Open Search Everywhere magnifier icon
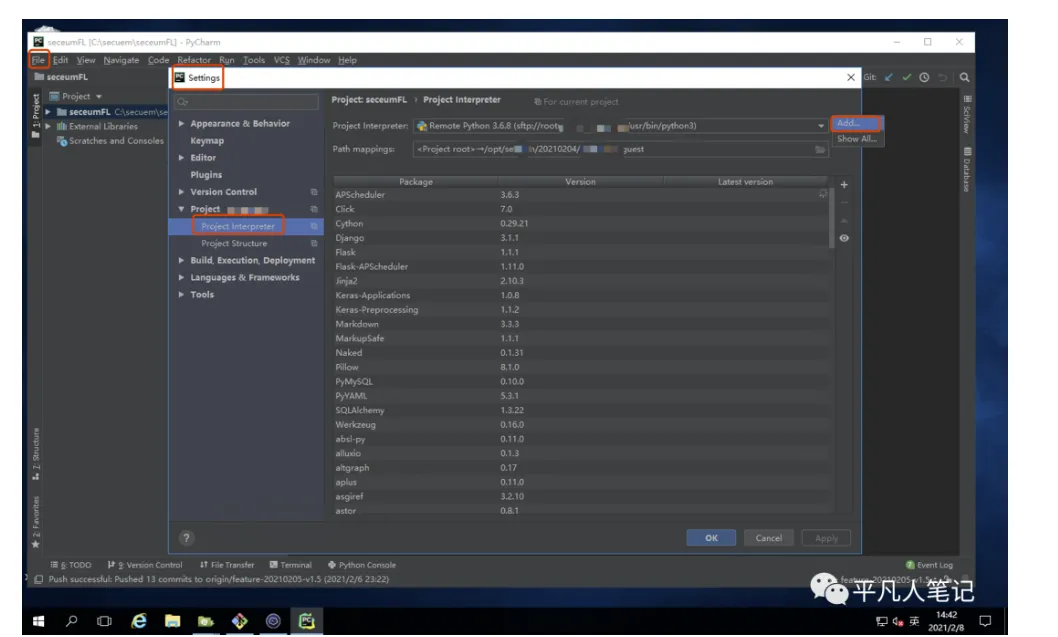Screen dimensions: 1058x637 pyautogui.click(x=965, y=78)
